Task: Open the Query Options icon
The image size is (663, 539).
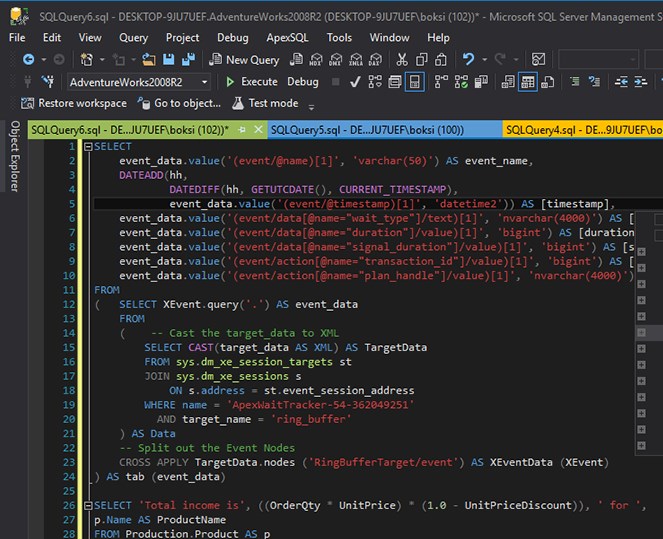Action: point(395,82)
